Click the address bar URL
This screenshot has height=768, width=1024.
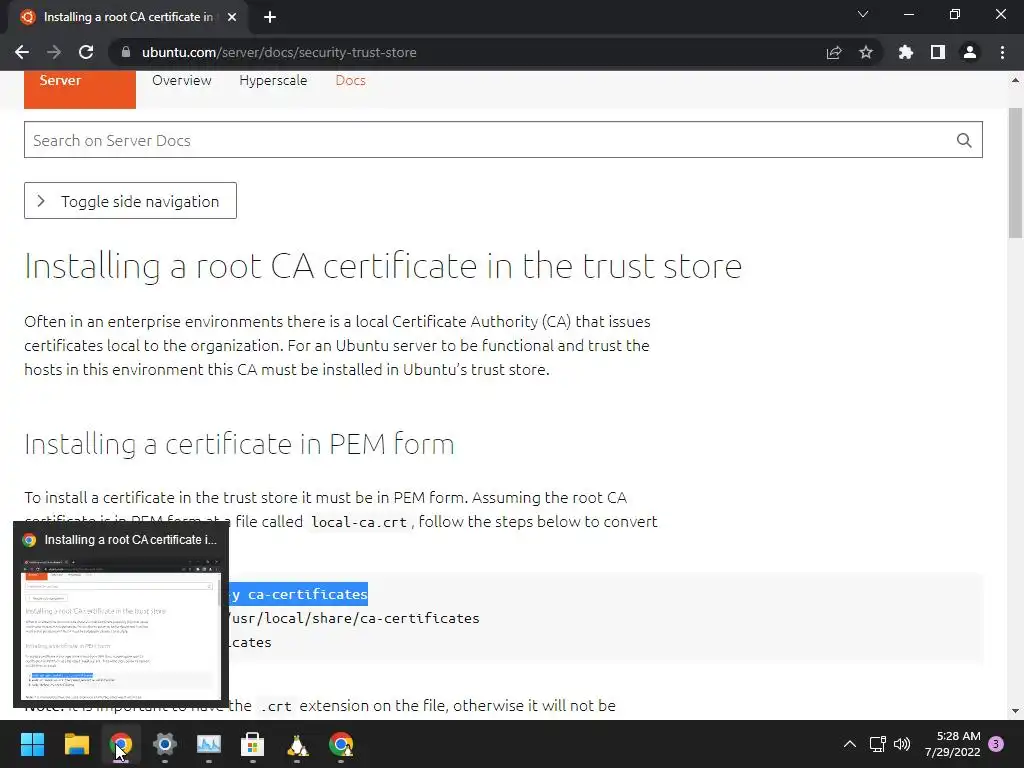(279, 52)
